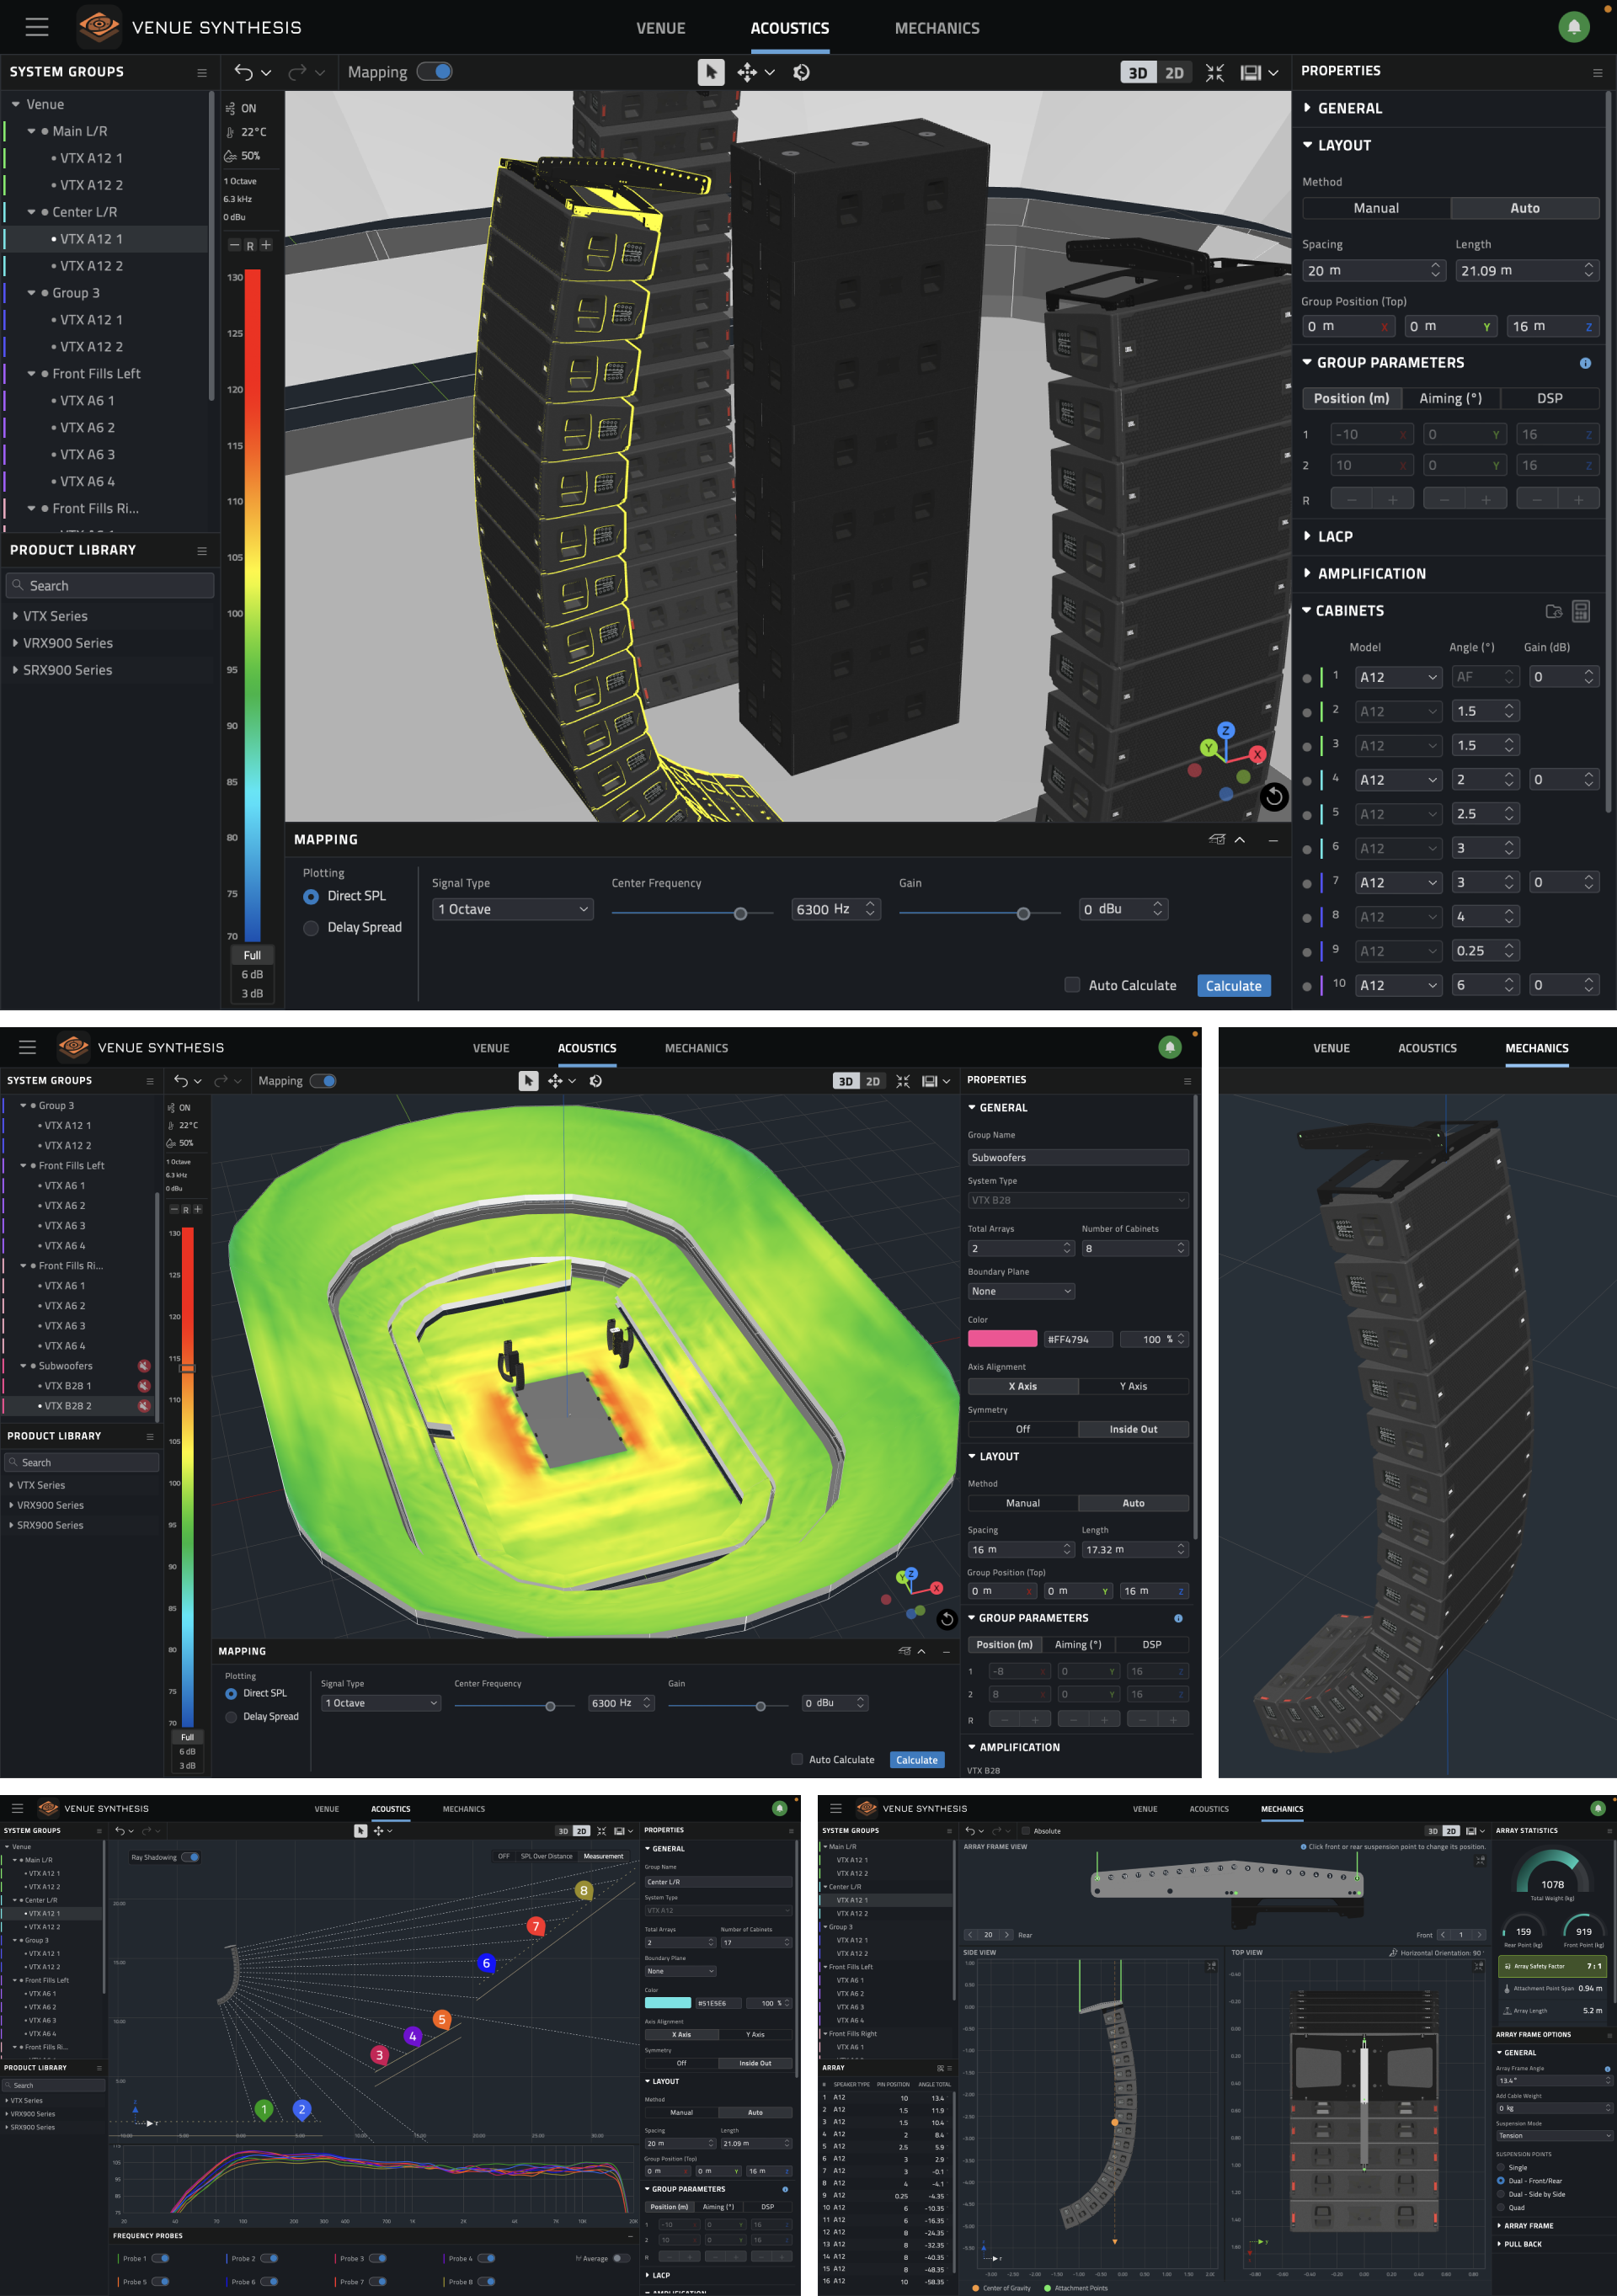Select the move tool in top viewport
The image size is (1617, 2296).
click(x=746, y=72)
